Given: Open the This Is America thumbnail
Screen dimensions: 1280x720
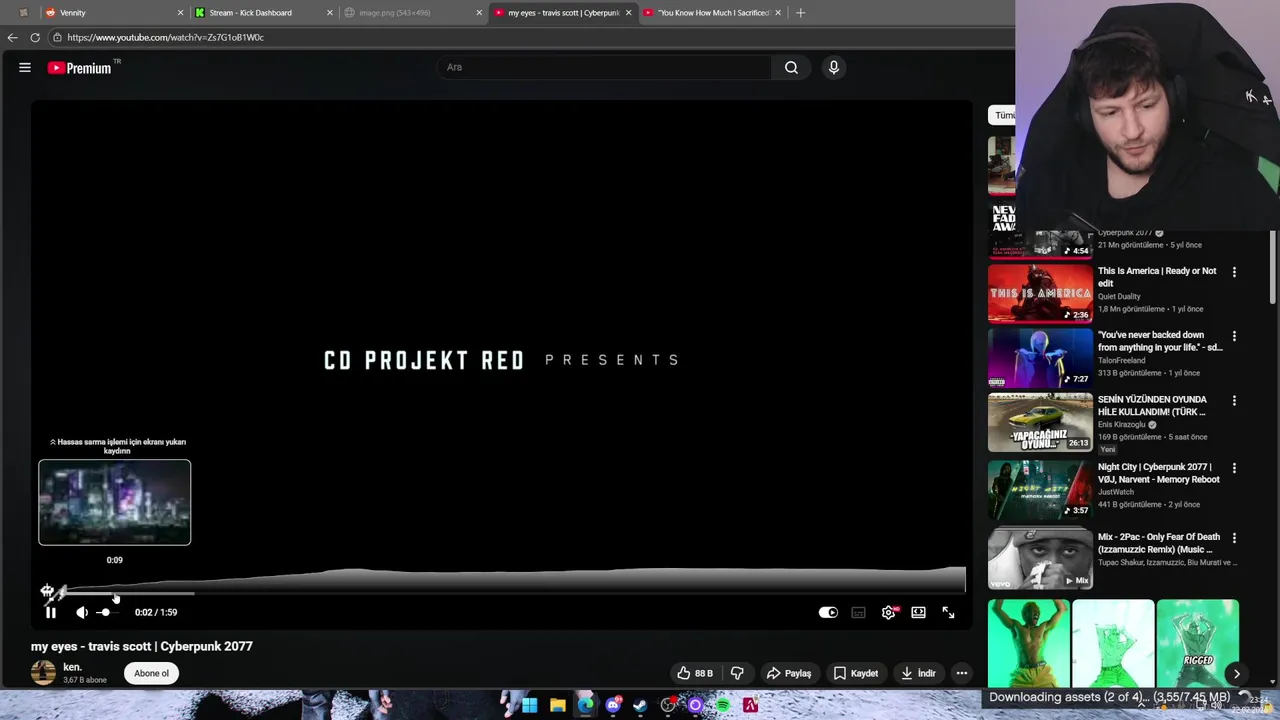Looking at the screenshot, I should (1040, 294).
